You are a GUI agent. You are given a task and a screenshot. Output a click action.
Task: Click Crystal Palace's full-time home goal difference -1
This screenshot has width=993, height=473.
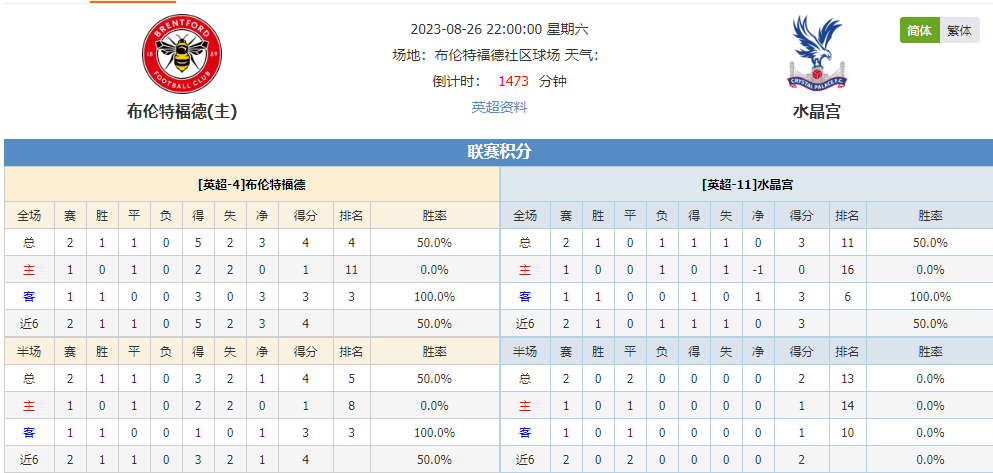tap(757, 270)
